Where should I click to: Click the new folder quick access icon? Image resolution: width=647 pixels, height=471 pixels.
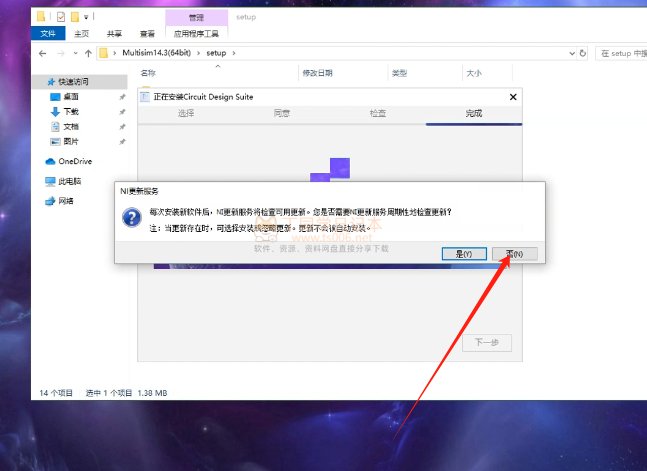click(75, 17)
